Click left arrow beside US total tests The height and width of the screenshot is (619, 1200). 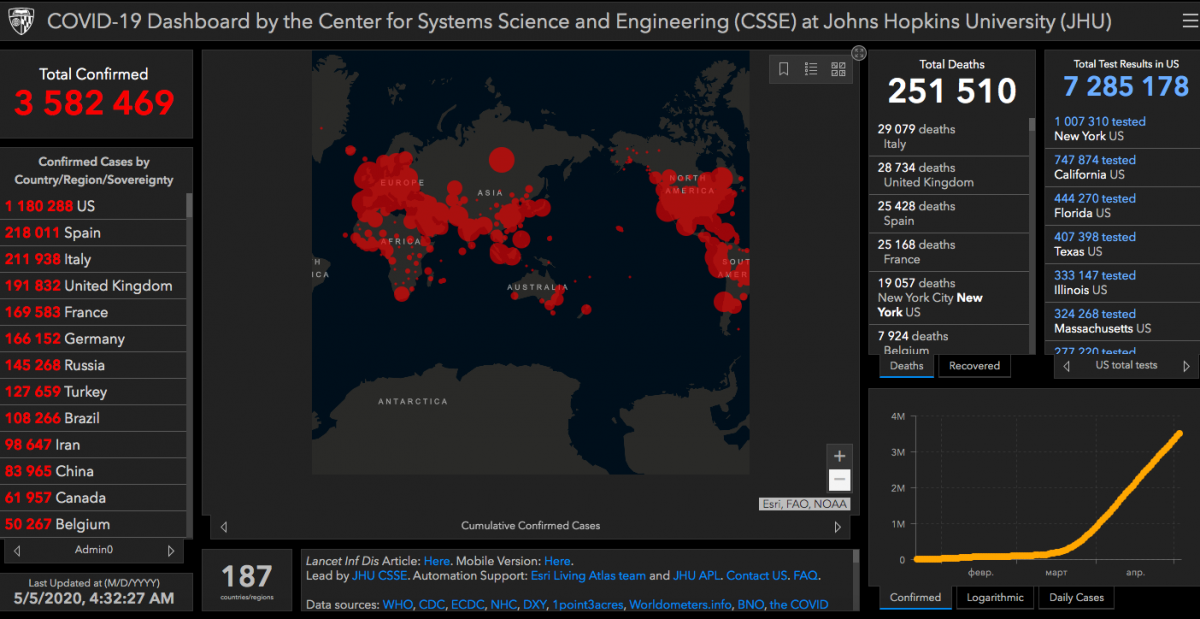click(1067, 366)
